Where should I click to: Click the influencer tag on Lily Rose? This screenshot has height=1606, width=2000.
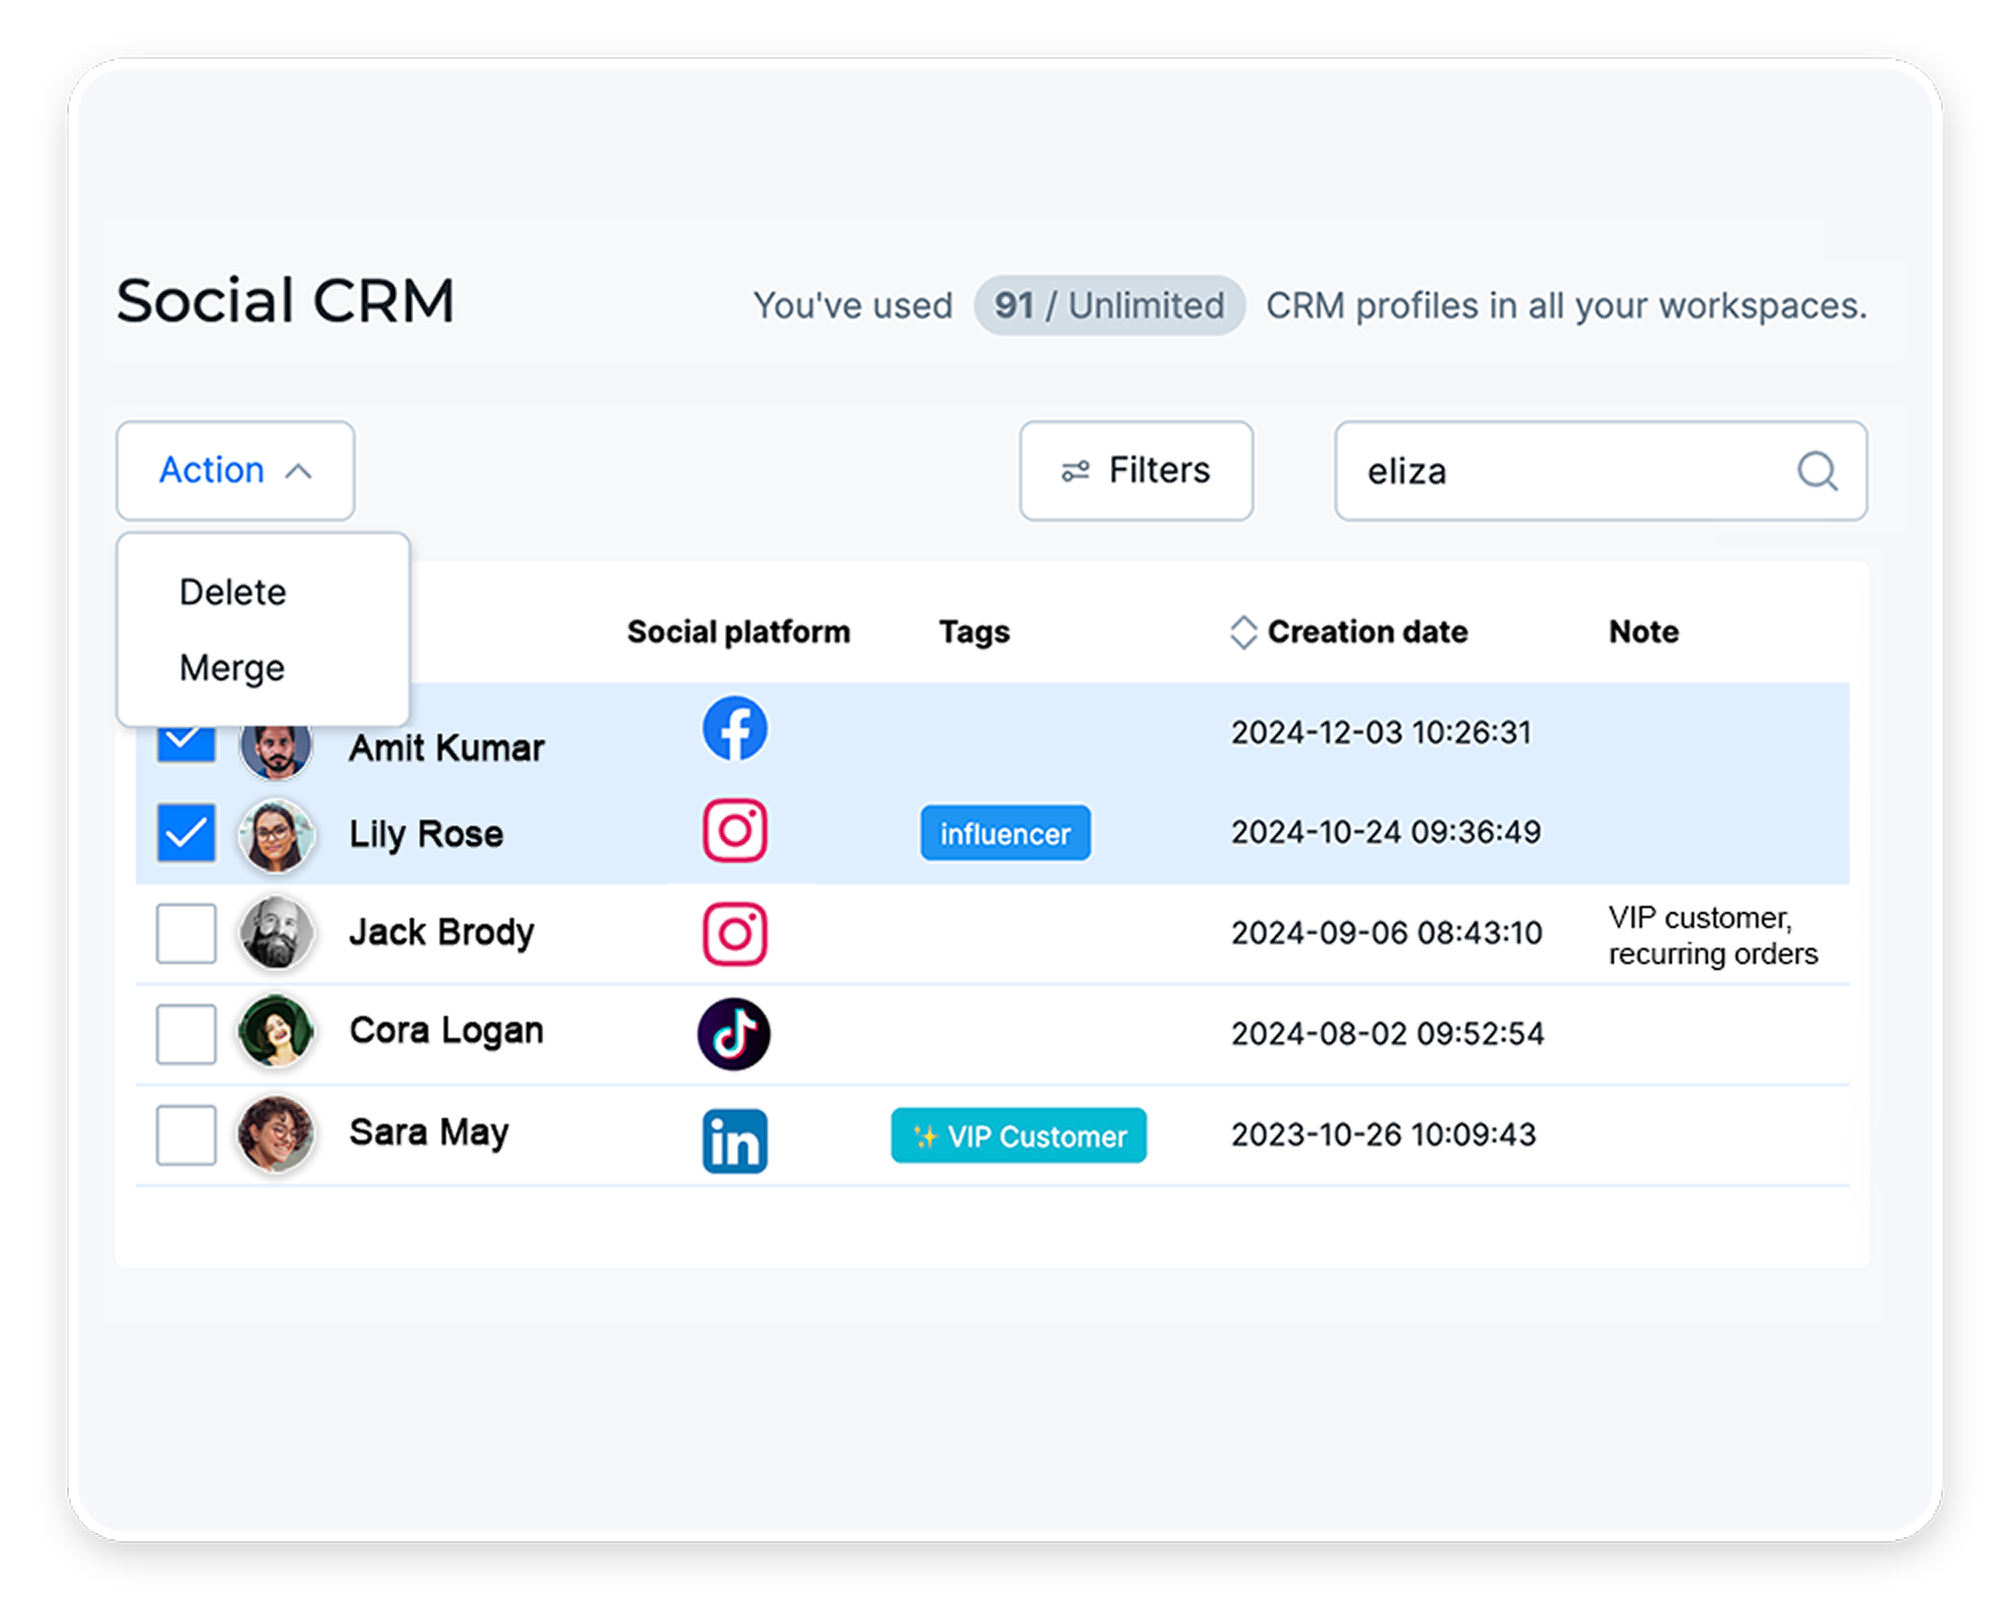1005,833
